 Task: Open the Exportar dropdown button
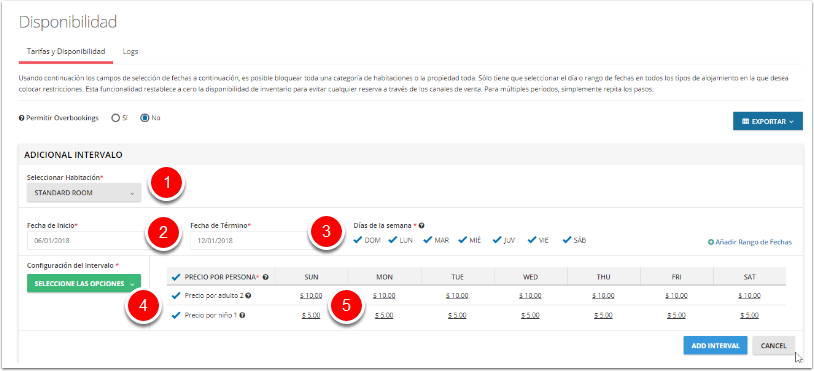[768, 121]
